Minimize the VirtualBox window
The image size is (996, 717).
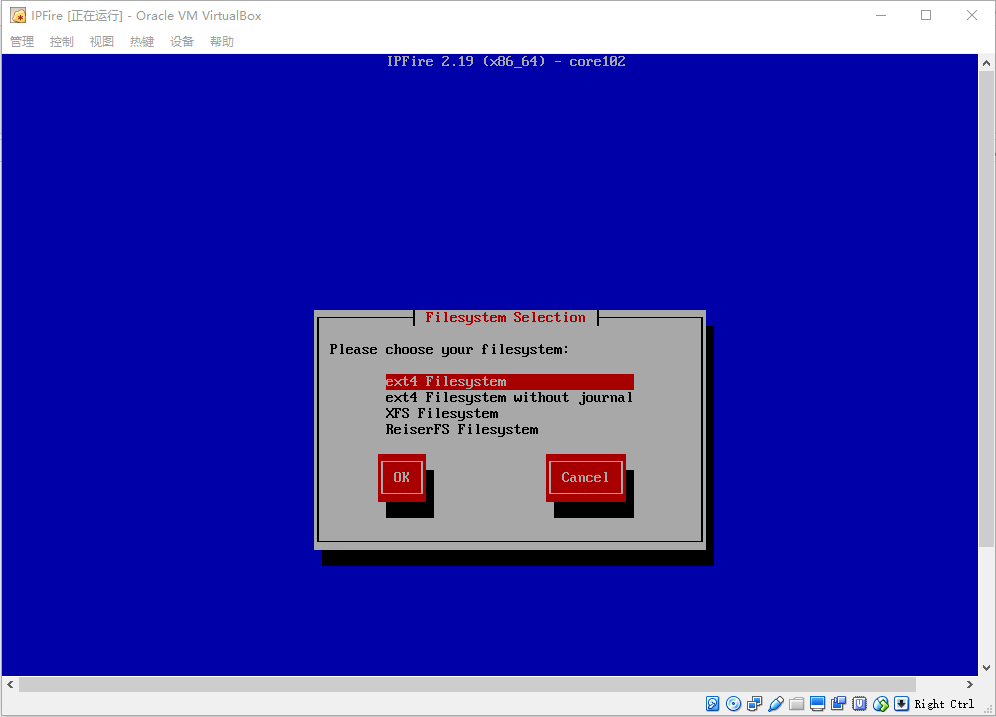pyautogui.click(x=880, y=15)
